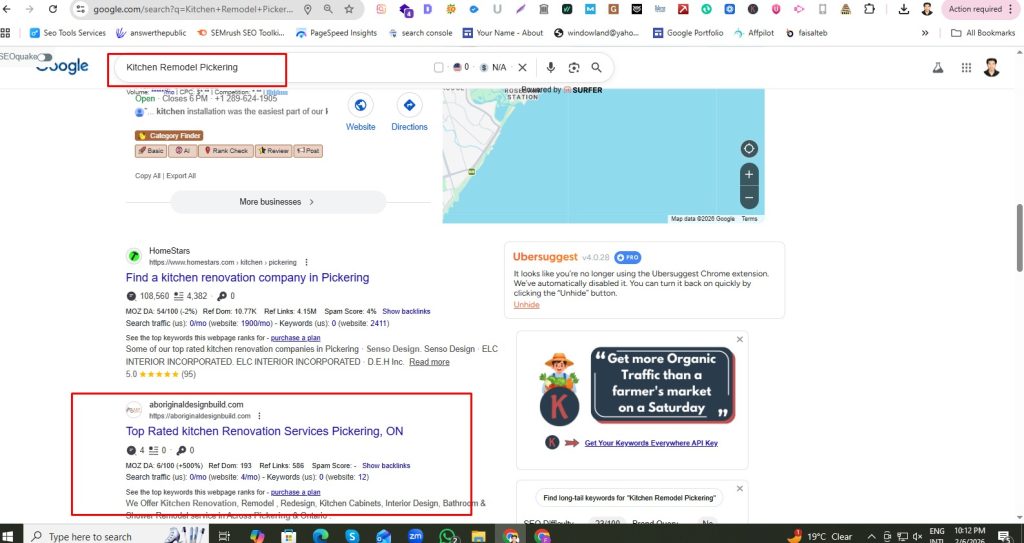The height and width of the screenshot is (543, 1024).
Task: Expand the hidden bookmarks chevron
Action: click(x=925, y=33)
